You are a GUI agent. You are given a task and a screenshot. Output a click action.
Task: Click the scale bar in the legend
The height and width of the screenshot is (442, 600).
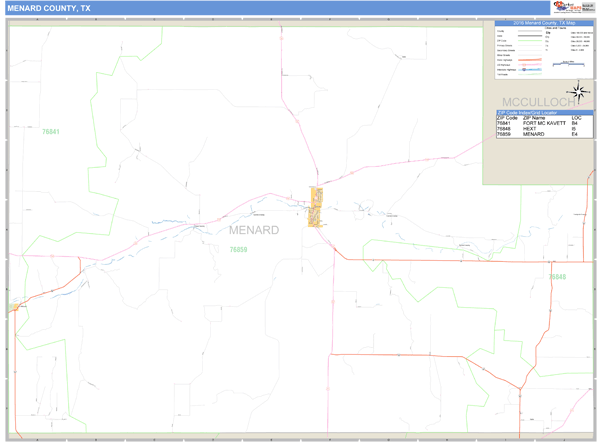pyautogui.click(x=569, y=64)
